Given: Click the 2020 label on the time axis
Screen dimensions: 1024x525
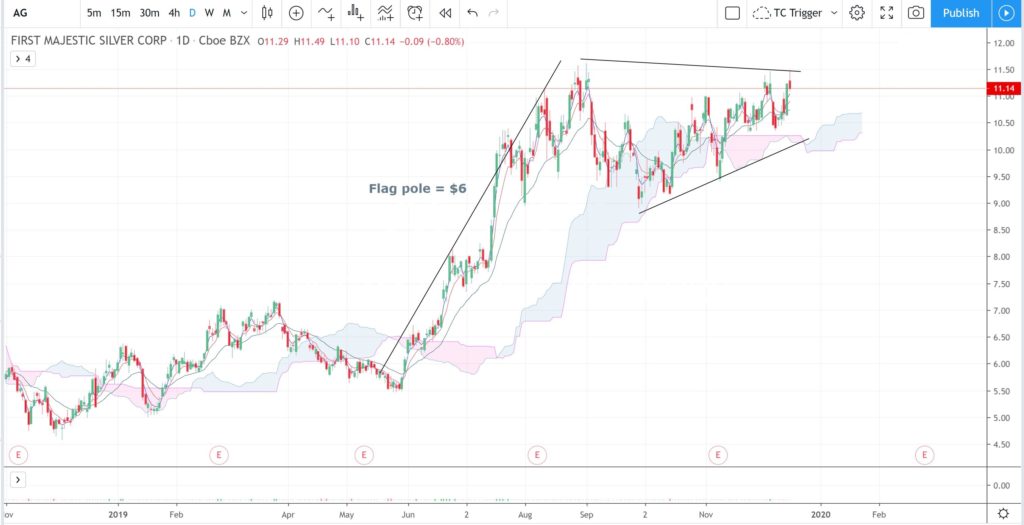Looking at the screenshot, I should (x=820, y=514).
